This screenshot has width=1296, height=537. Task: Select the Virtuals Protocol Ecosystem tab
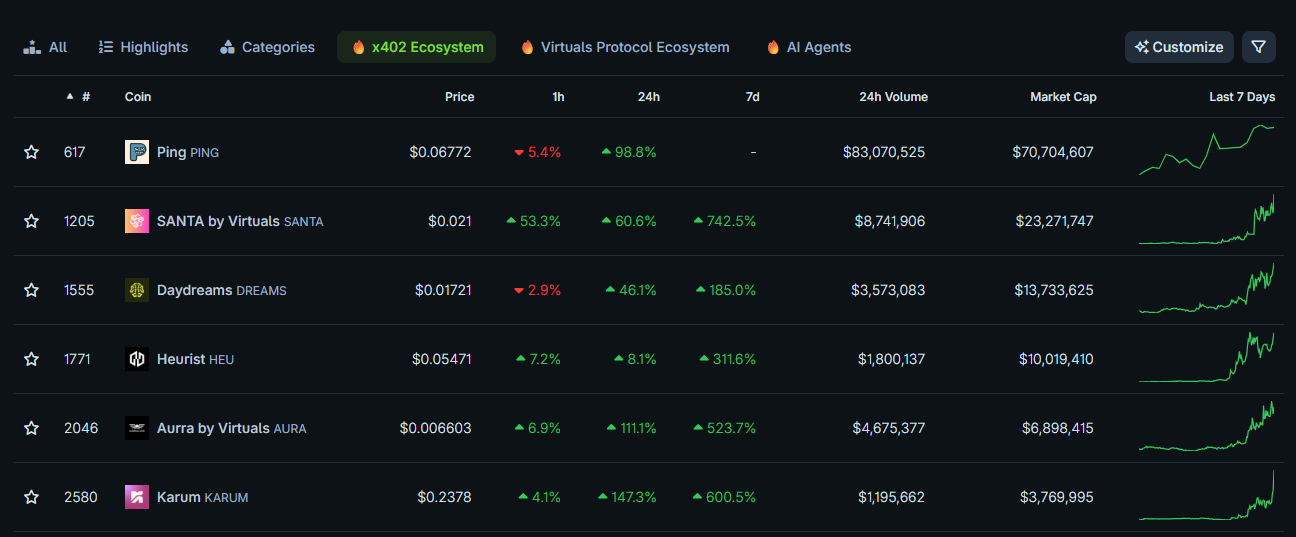(625, 47)
